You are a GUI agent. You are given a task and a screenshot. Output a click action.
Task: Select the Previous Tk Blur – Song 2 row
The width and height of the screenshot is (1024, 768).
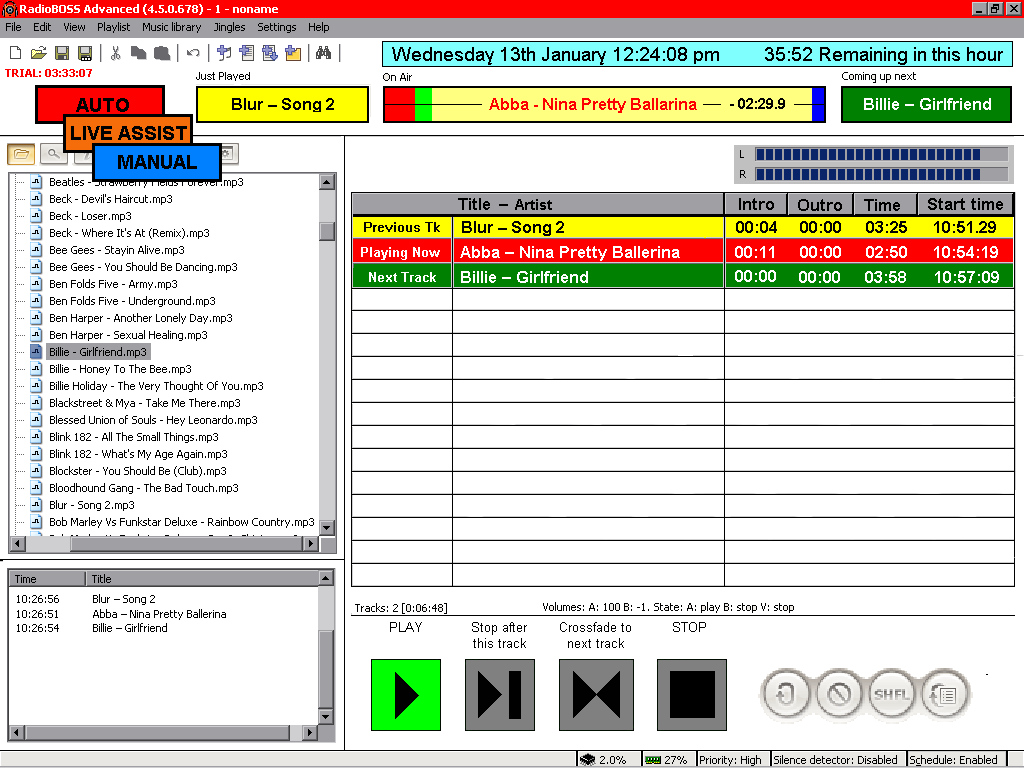click(682, 227)
